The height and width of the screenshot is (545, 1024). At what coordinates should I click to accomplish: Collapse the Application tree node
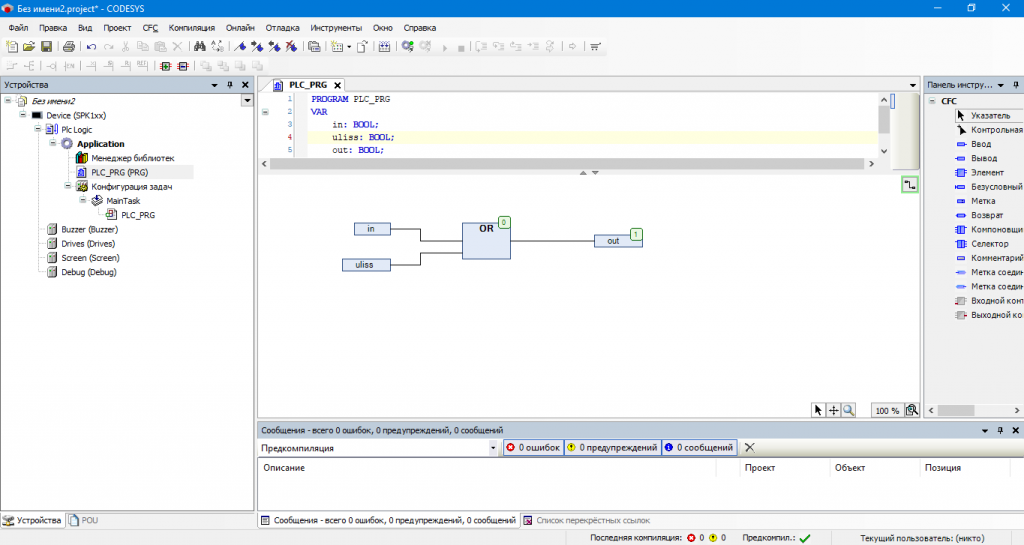click(54, 144)
